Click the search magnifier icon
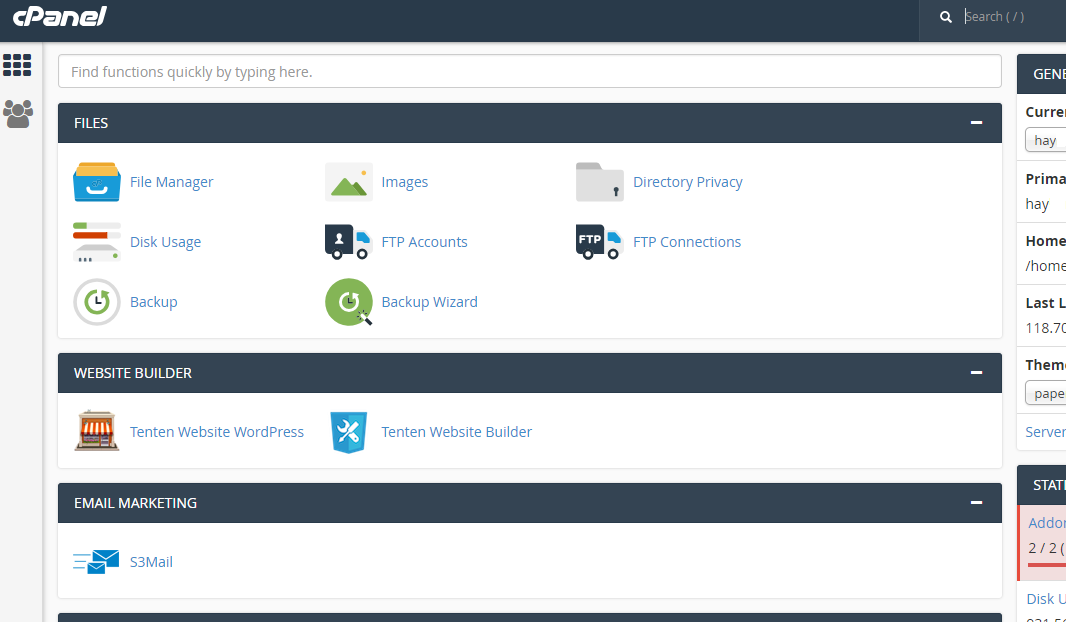The image size is (1066, 622). (x=946, y=17)
